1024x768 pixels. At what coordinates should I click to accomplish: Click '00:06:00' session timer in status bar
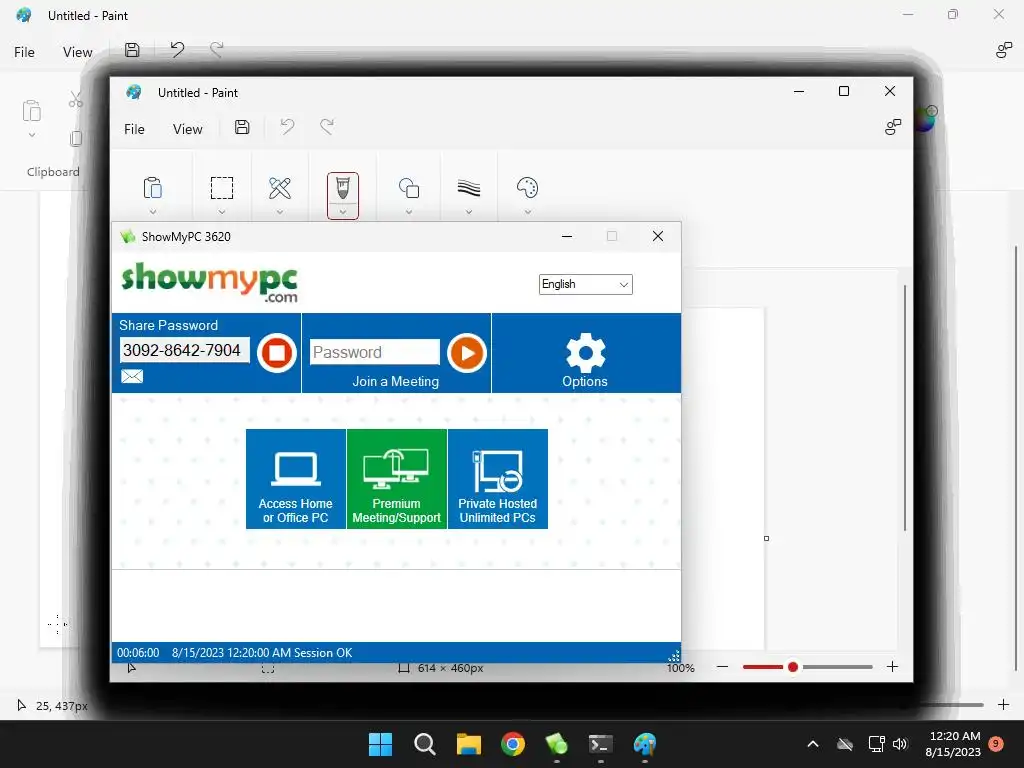[138, 652]
